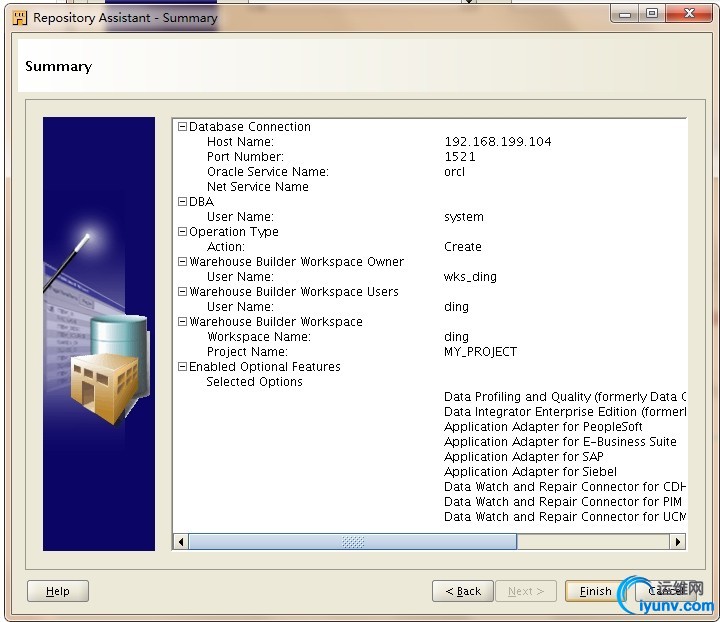Select the Selected Options tree item
The height and width of the screenshot is (622, 720).
tap(254, 382)
